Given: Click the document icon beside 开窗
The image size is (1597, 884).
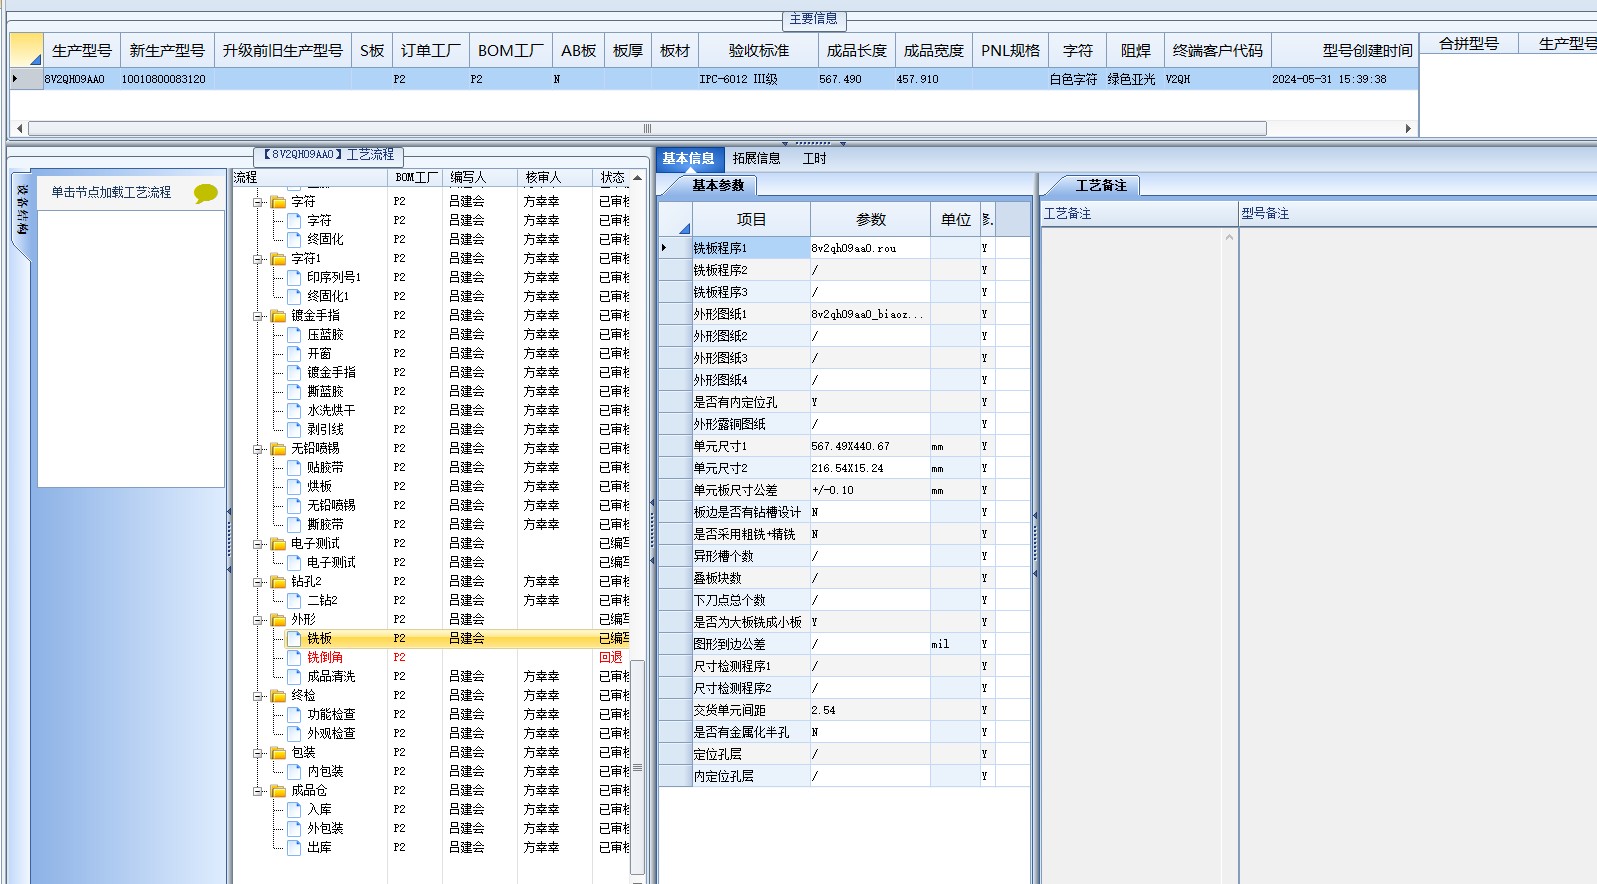Looking at the screenshot, I should coord(294,354).
